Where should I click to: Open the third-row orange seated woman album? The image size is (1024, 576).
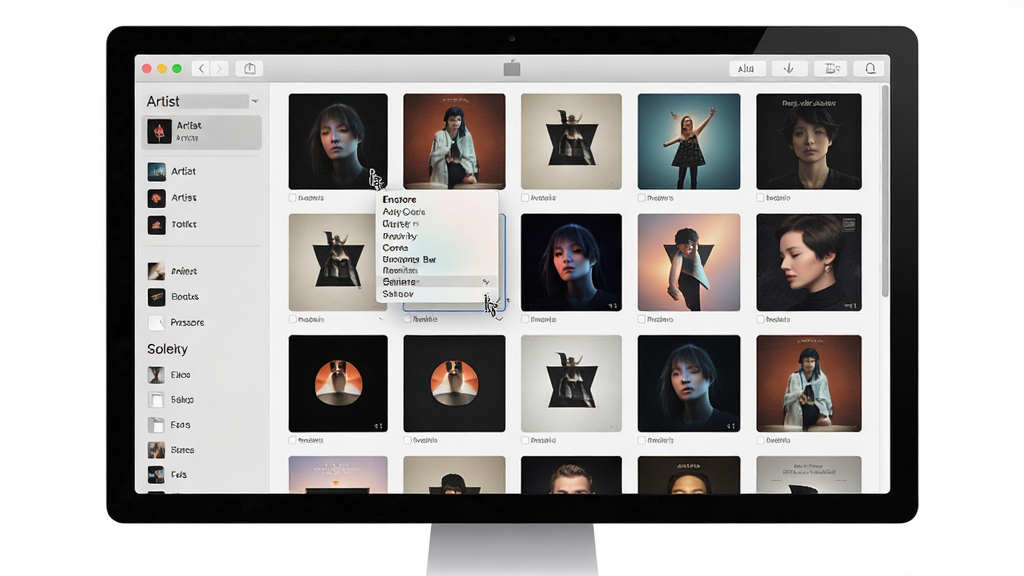[809, 384]
